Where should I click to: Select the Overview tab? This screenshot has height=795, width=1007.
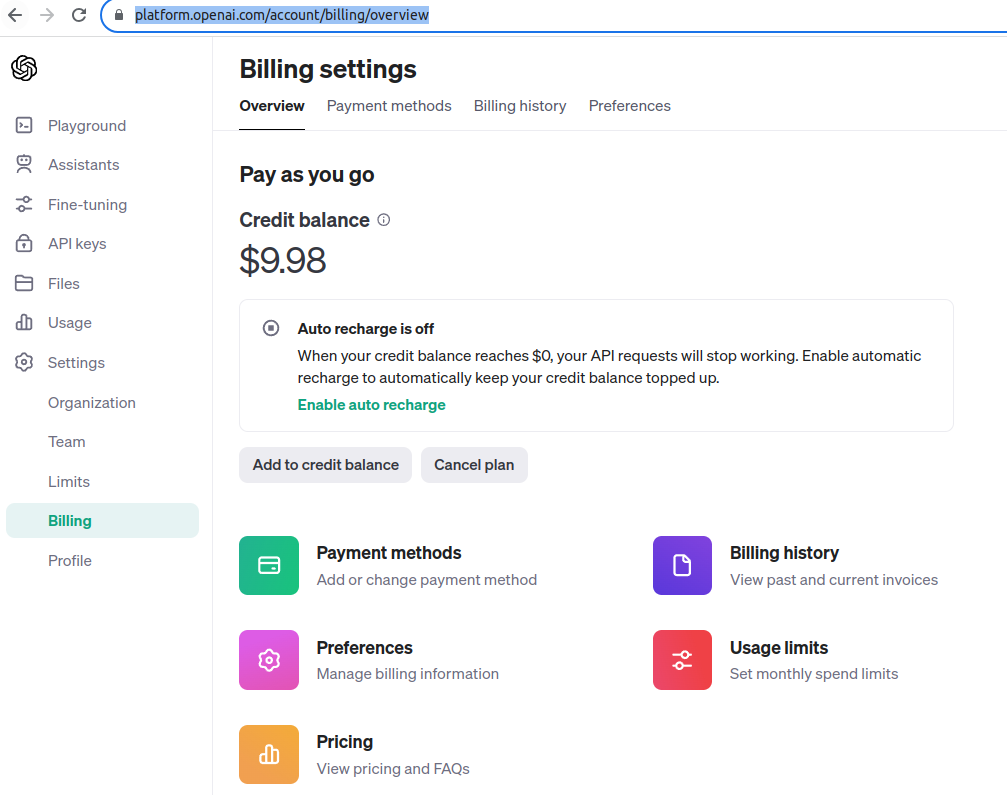pyautogui.click(x=272, y=106)
